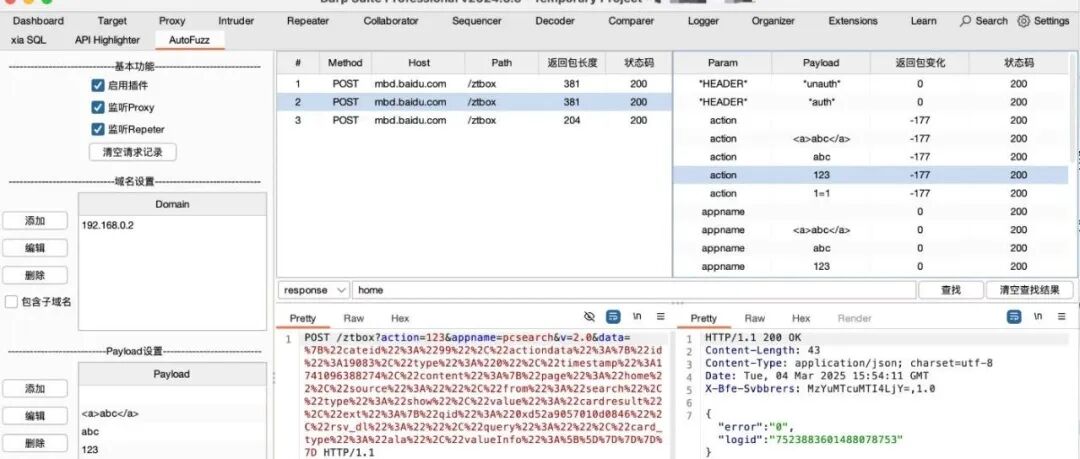Select <a>abc</a> in the left Payload list
Image resolution: width=1080 pixels, height=459 pixels.
[172, 414]
